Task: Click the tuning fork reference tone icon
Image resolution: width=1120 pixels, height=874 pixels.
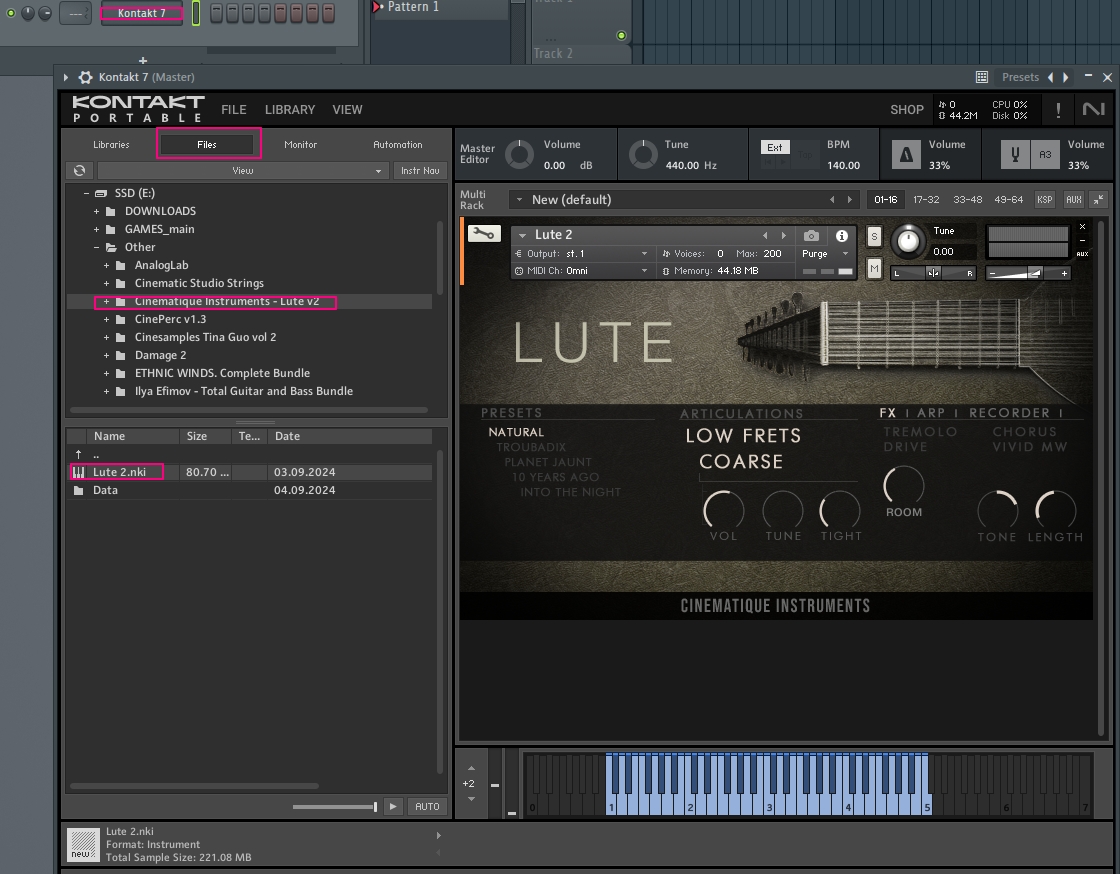Action: point(1017,155)
